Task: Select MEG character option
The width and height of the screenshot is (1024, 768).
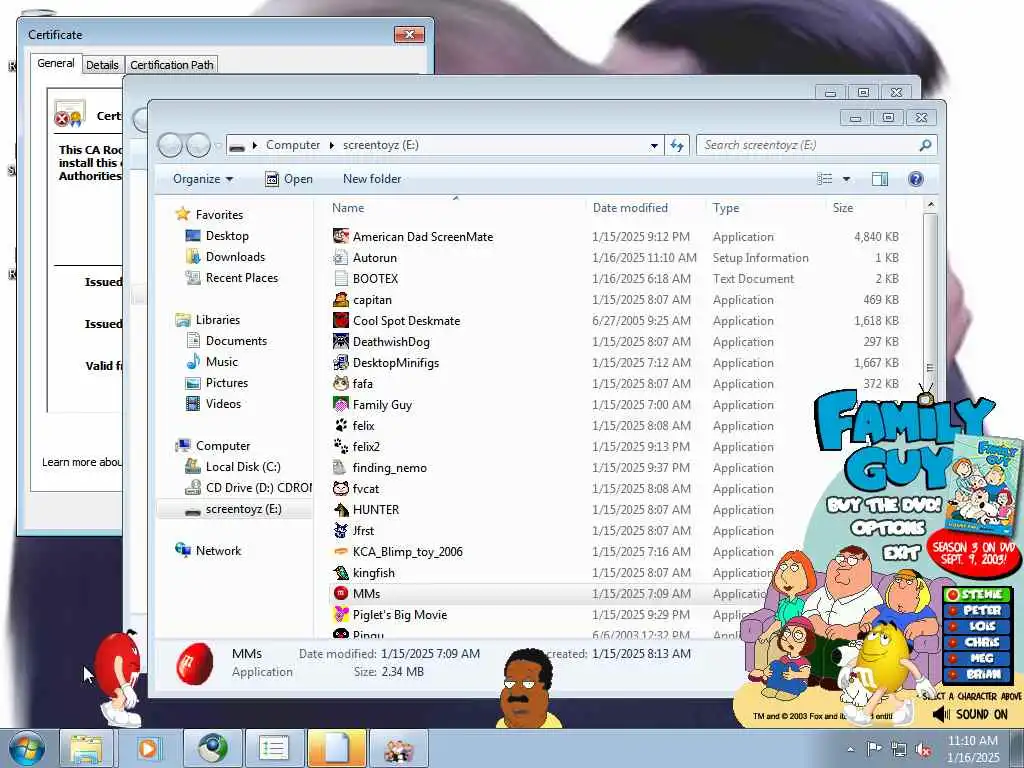Action: tap(977, 658)
